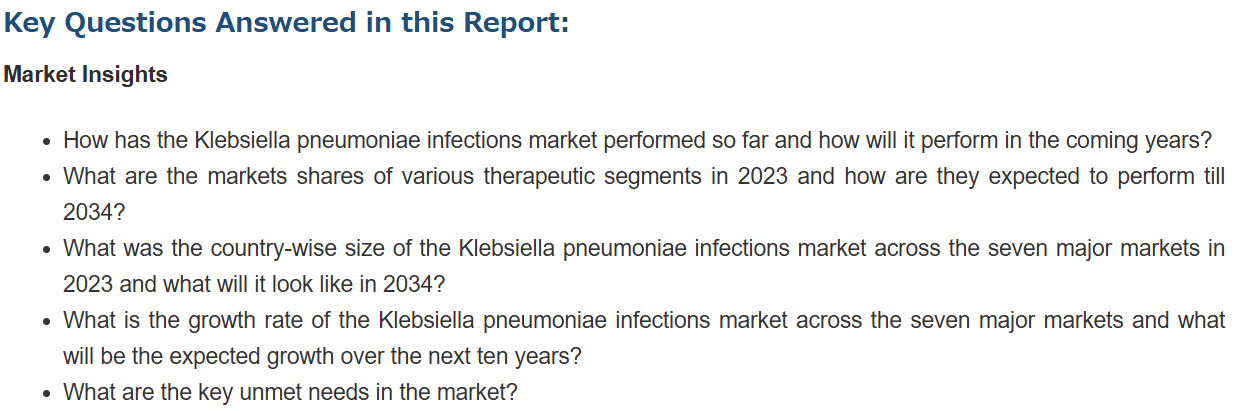Click the bullet dot before 'What are the markets shares'
The image size is (1241, 411).
tap(48, 178)
